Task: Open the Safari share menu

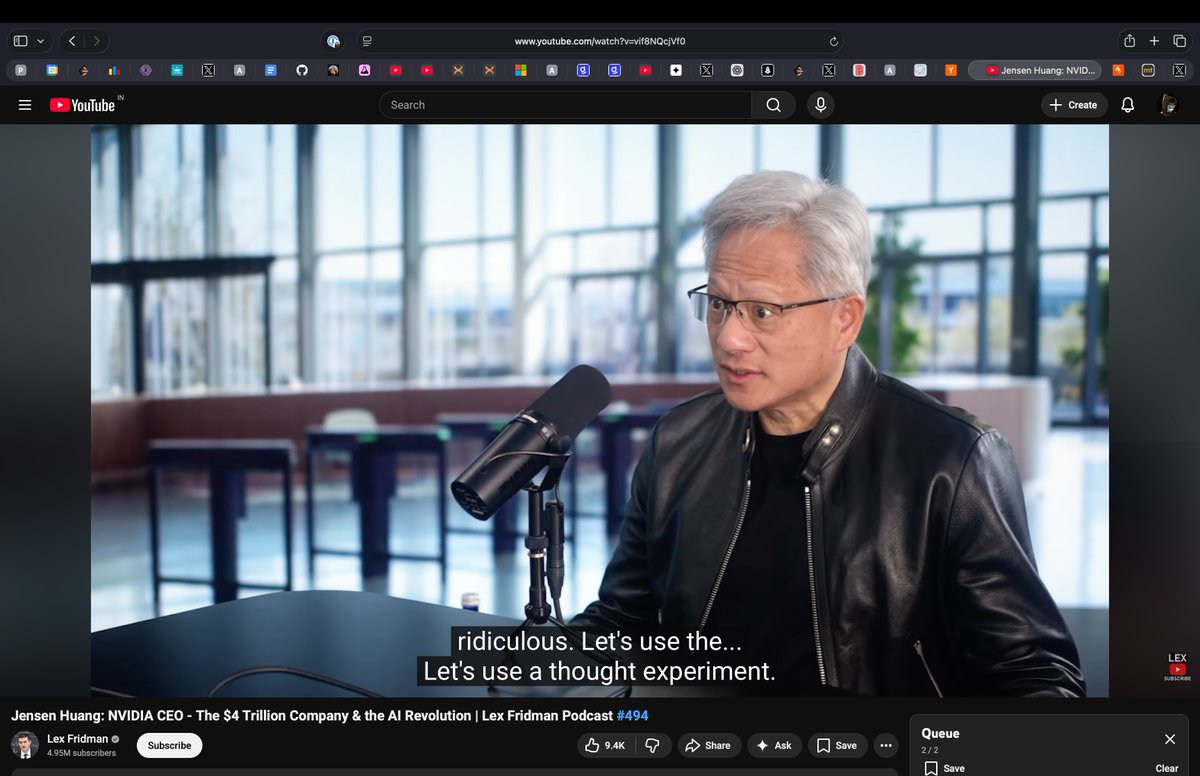Action: (x=1129, y=41)
